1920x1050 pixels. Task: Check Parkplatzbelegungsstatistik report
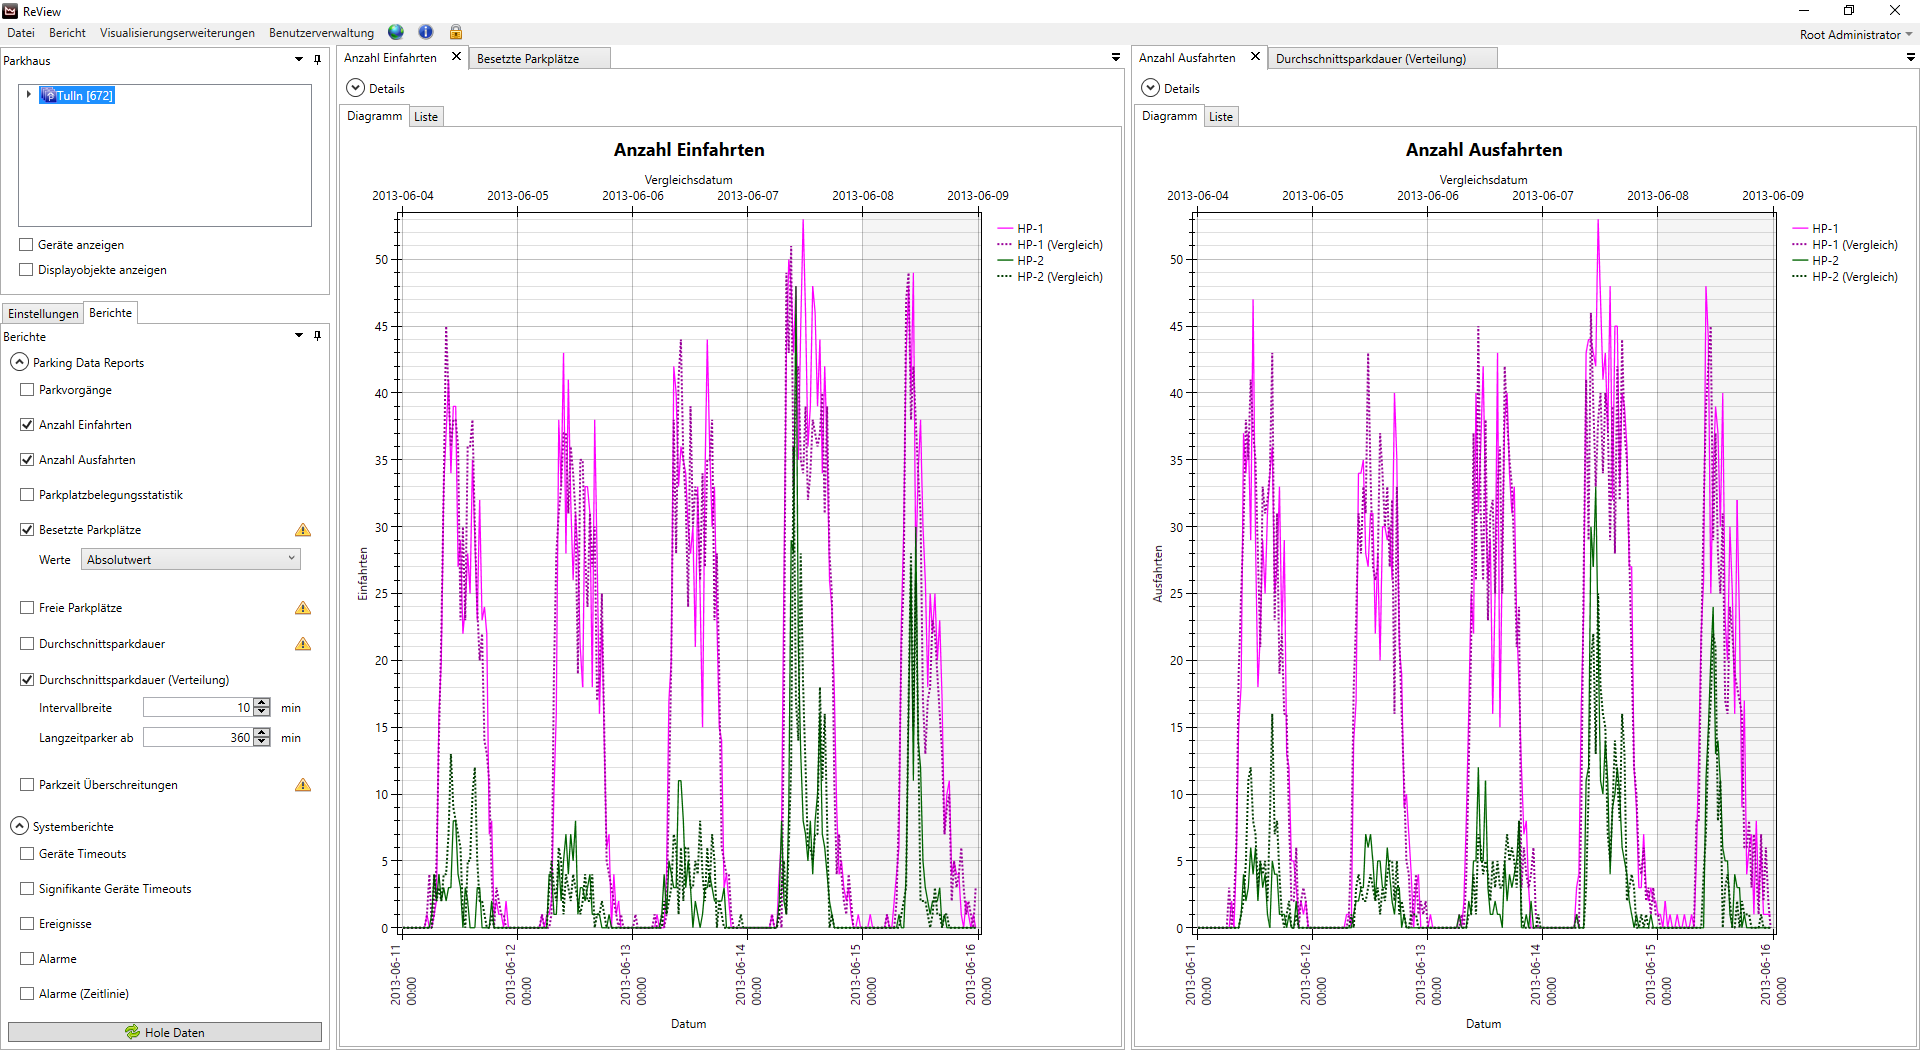click(x=27, y=495)
